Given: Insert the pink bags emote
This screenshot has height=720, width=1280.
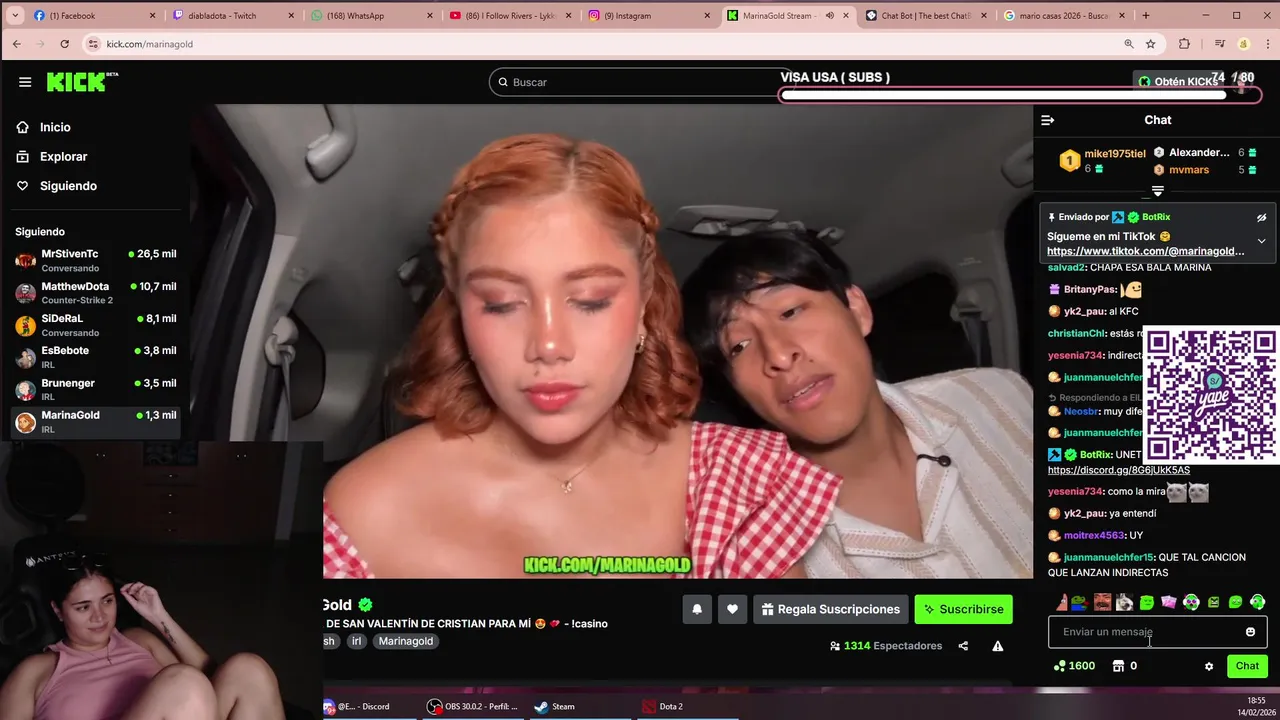Looking at the screenshot, I should tap(1168, 602).
